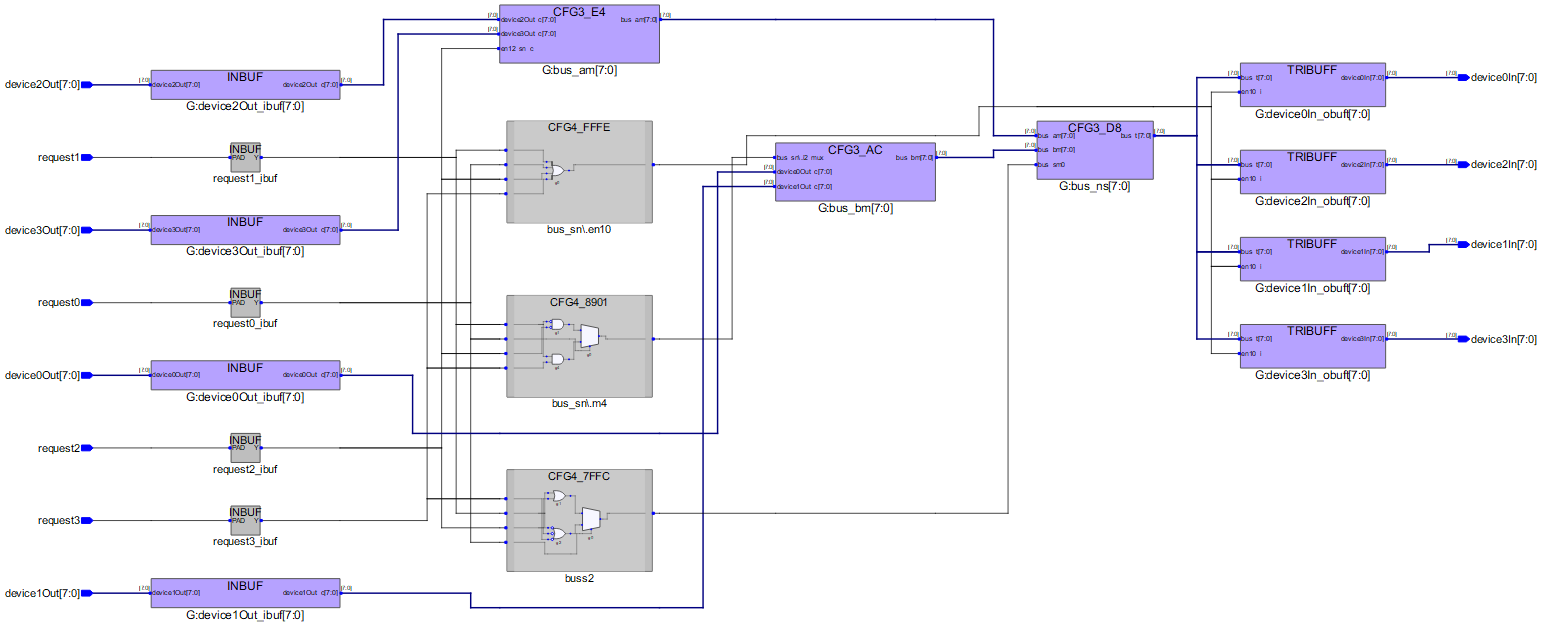1546x631 pixels.
Task: Select the request1_ibuf INBUF block
Action: pyautogui.click(x=245, y=157)
